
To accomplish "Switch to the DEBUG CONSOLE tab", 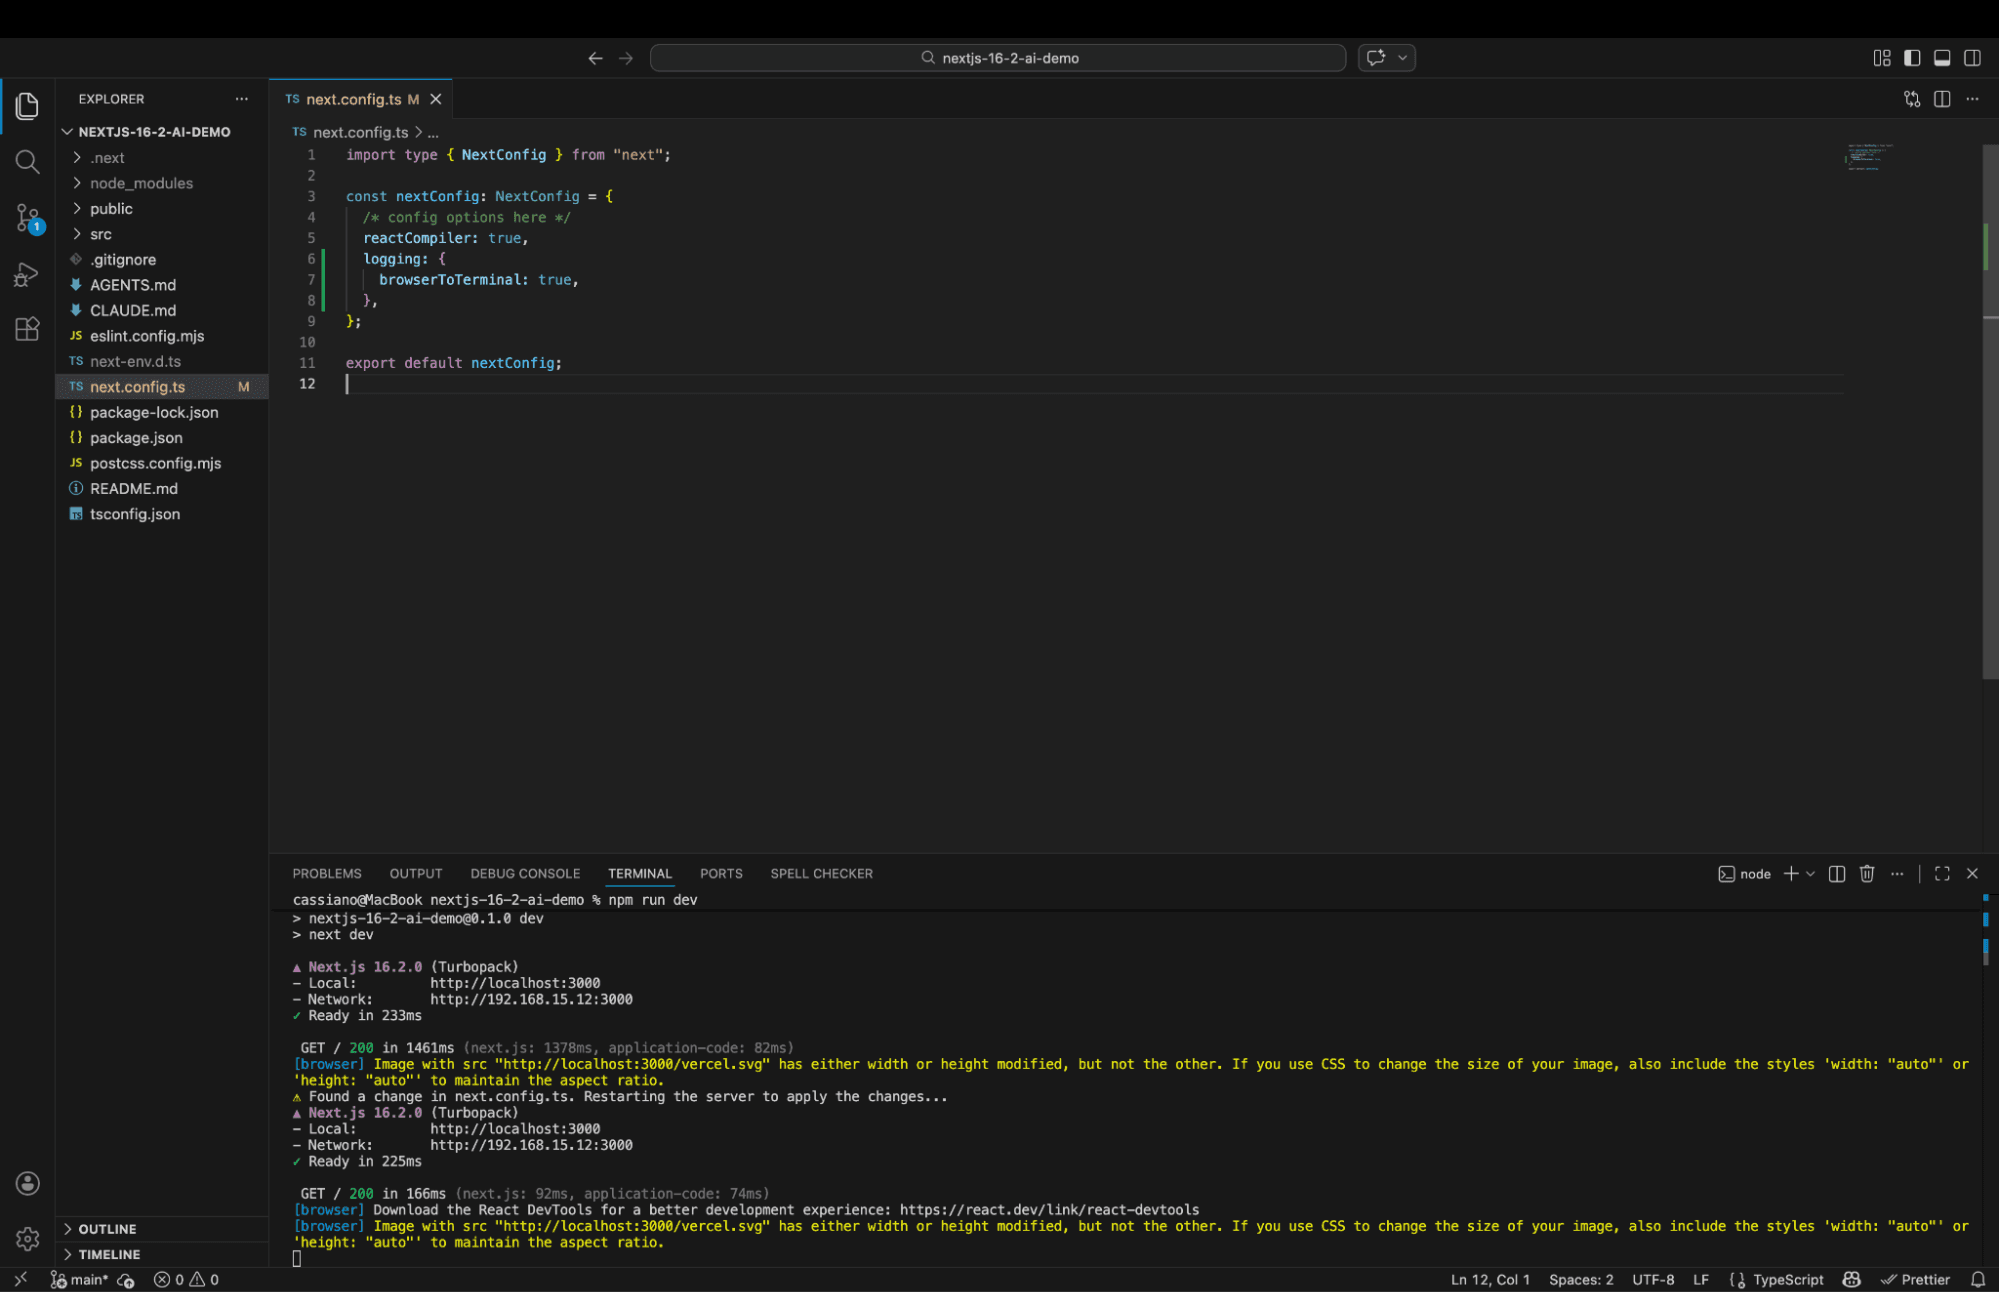I will click(x=525, y=873).
